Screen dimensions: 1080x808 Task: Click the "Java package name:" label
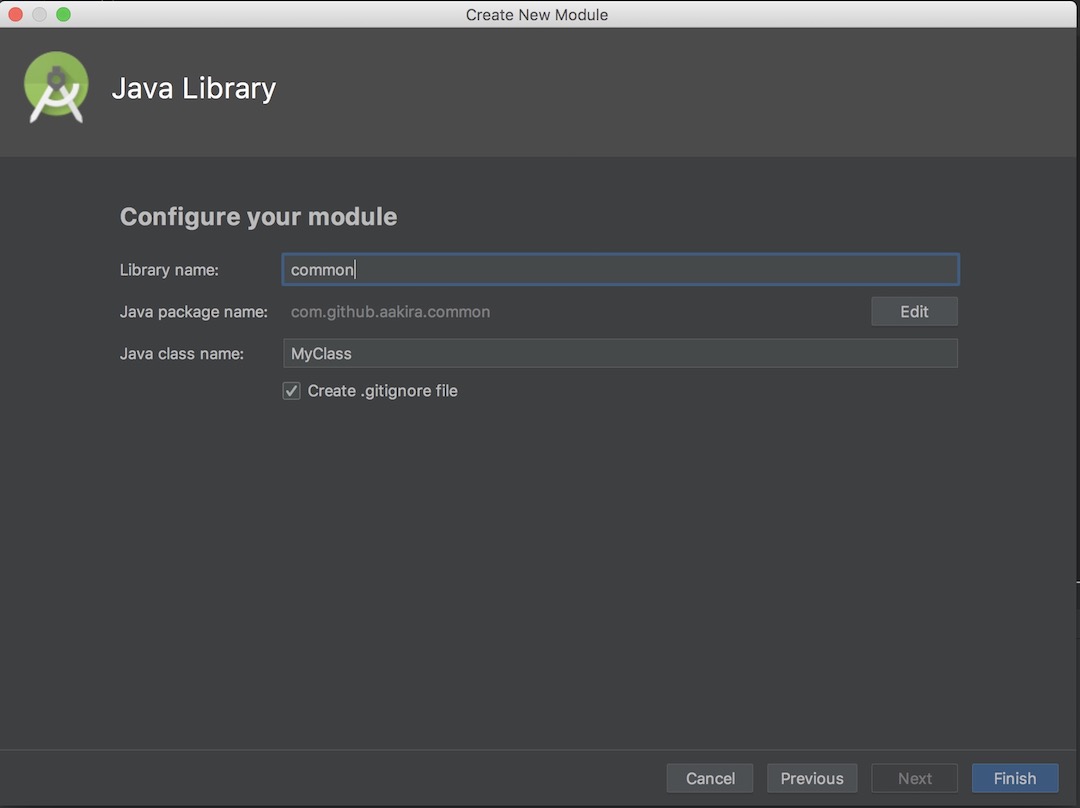[194, 312]
